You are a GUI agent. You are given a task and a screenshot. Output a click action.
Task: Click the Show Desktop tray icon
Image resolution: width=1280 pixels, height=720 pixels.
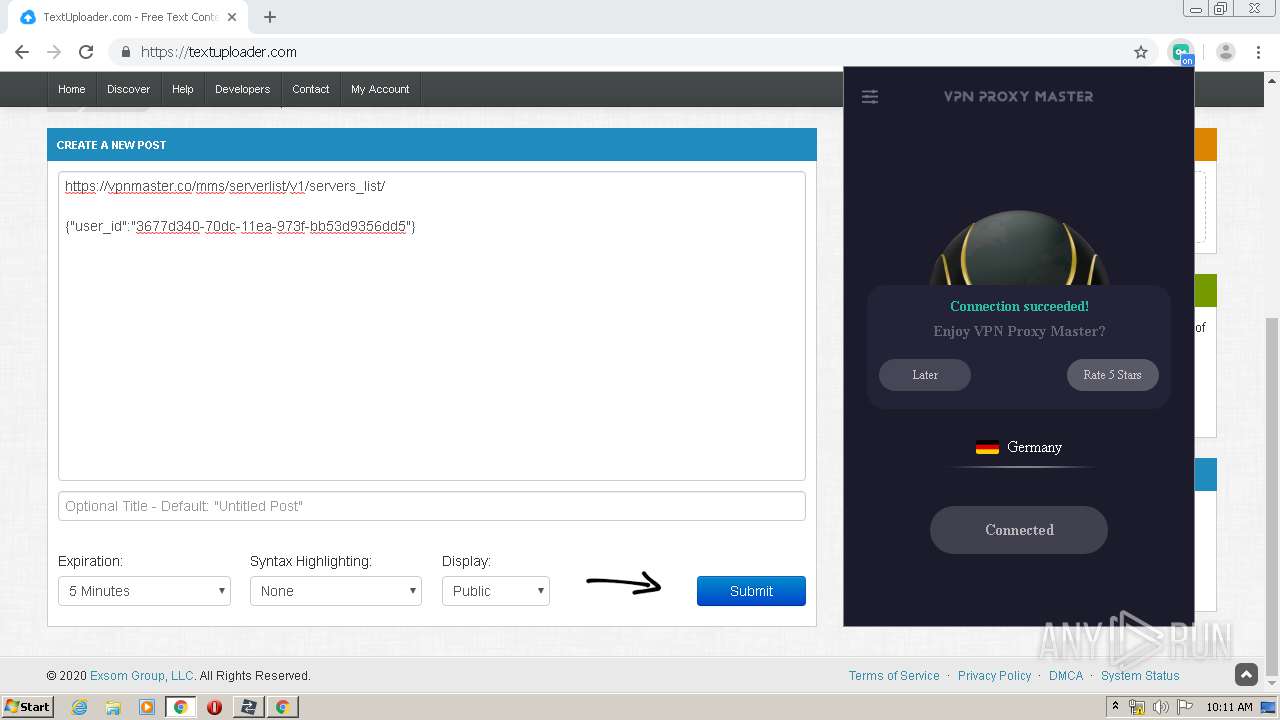point(1268,707)
